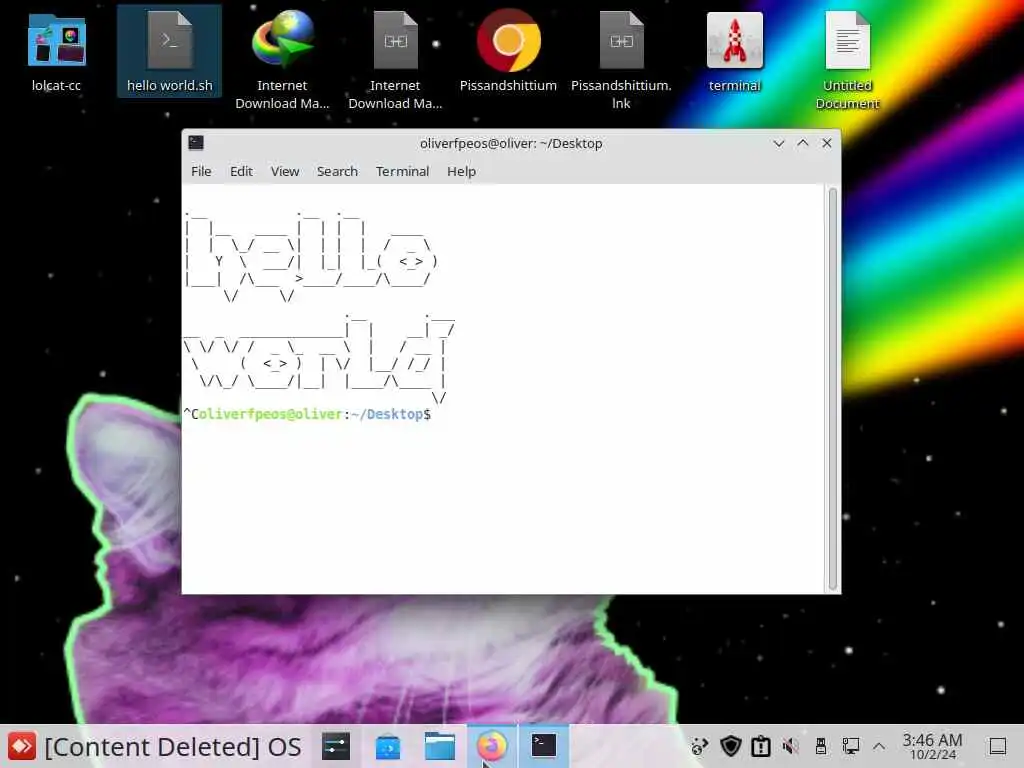Viewport: 1024px width, 768px height.
Task: Minimize the terminal window
Action: (778, 143)
